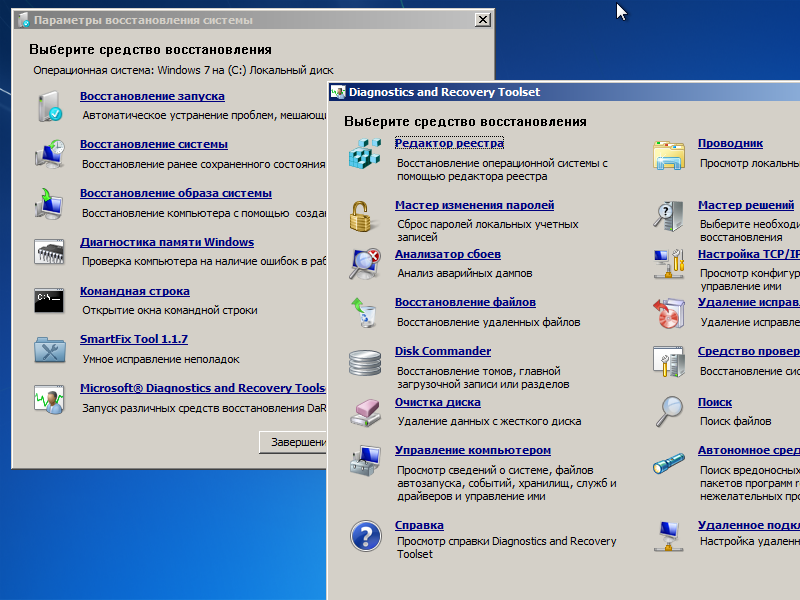
Task: Open Редактор реестра link
Action: 449,143
